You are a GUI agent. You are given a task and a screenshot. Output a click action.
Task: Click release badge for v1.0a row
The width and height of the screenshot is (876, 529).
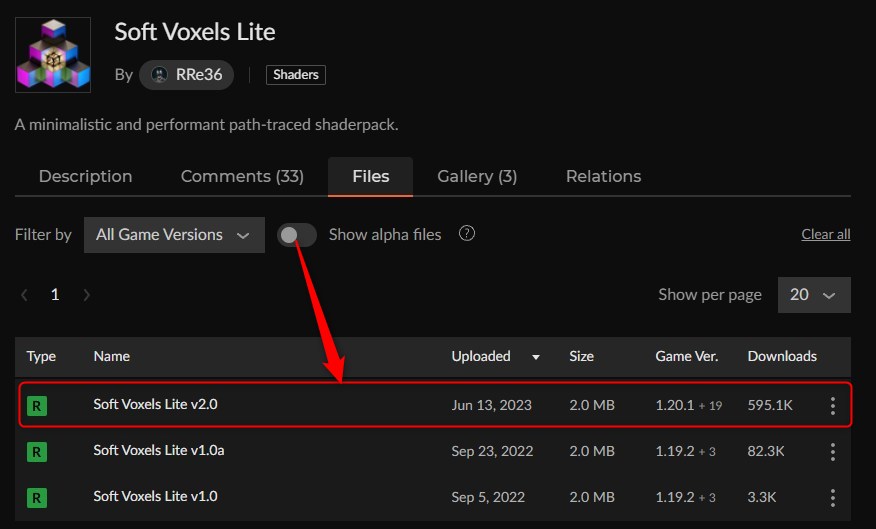[x=37, y=451]
